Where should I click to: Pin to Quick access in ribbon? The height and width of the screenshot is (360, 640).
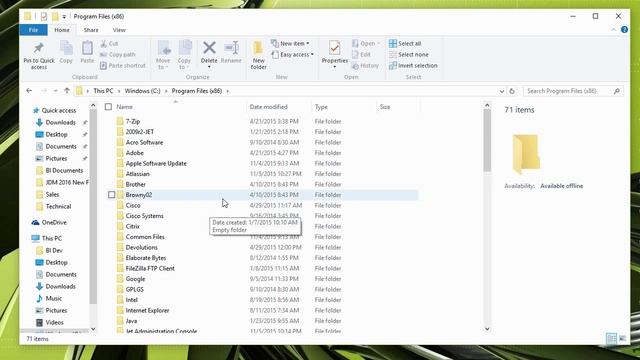pos(39,55)
